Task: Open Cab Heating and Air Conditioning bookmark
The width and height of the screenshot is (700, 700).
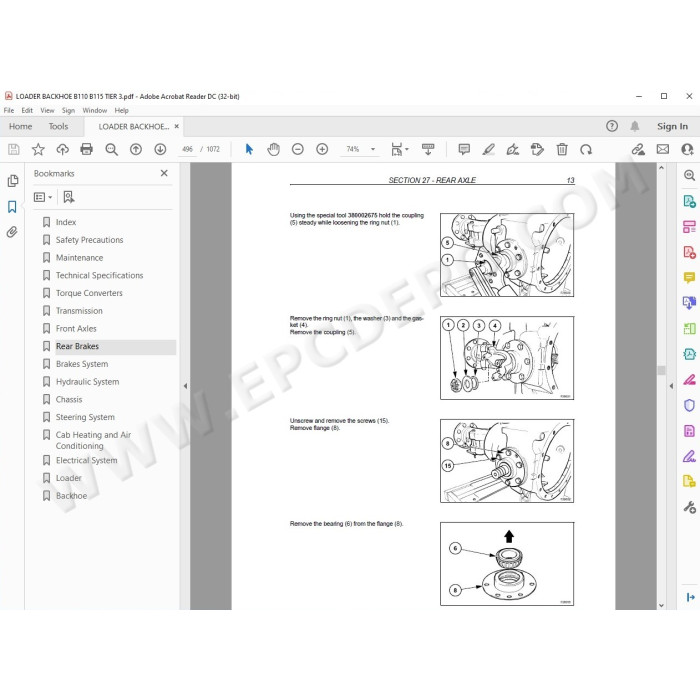Action: point(93,440)
